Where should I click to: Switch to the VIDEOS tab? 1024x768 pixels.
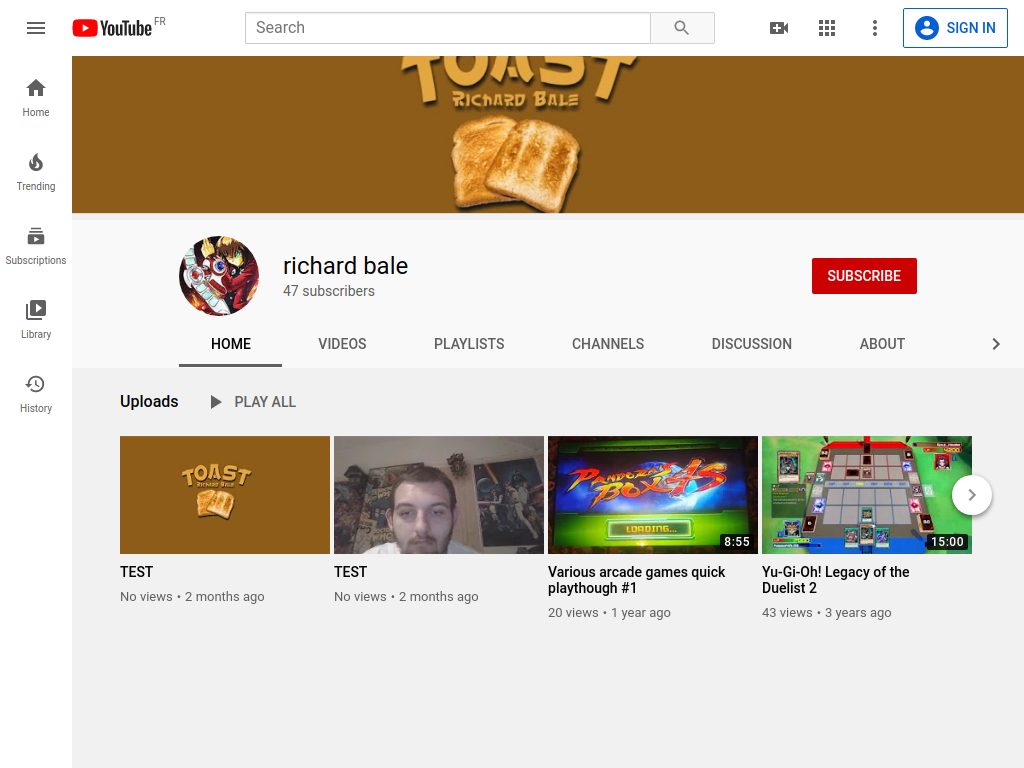point(342,344)
